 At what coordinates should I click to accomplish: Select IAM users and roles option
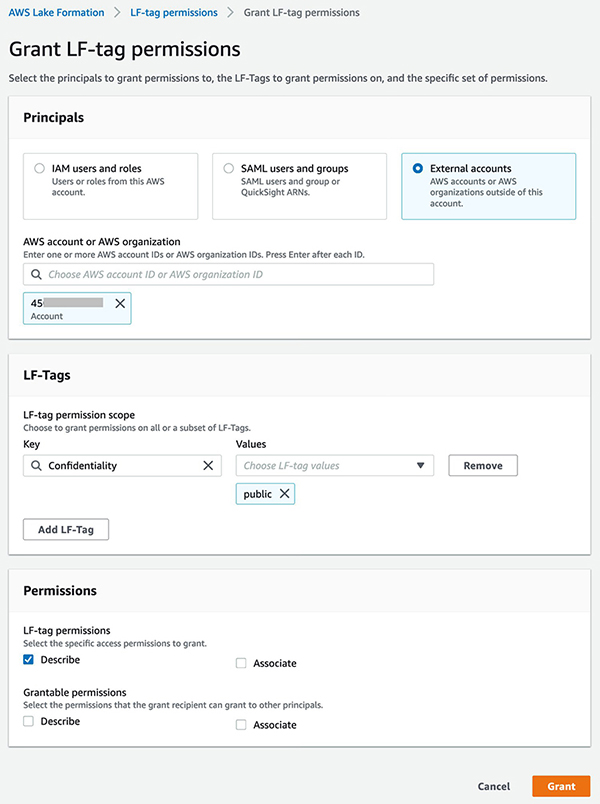[x=39, y=169]
